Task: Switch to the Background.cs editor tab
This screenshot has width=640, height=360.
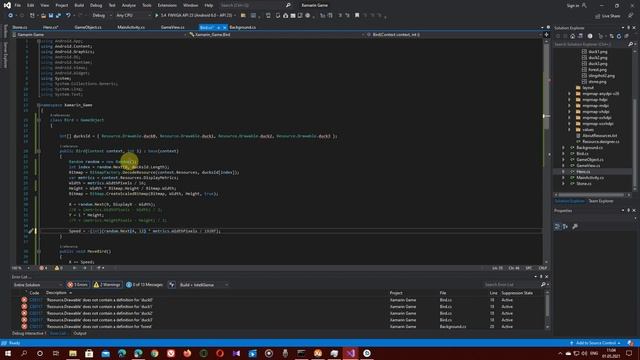Action: [x=242, y=27]
